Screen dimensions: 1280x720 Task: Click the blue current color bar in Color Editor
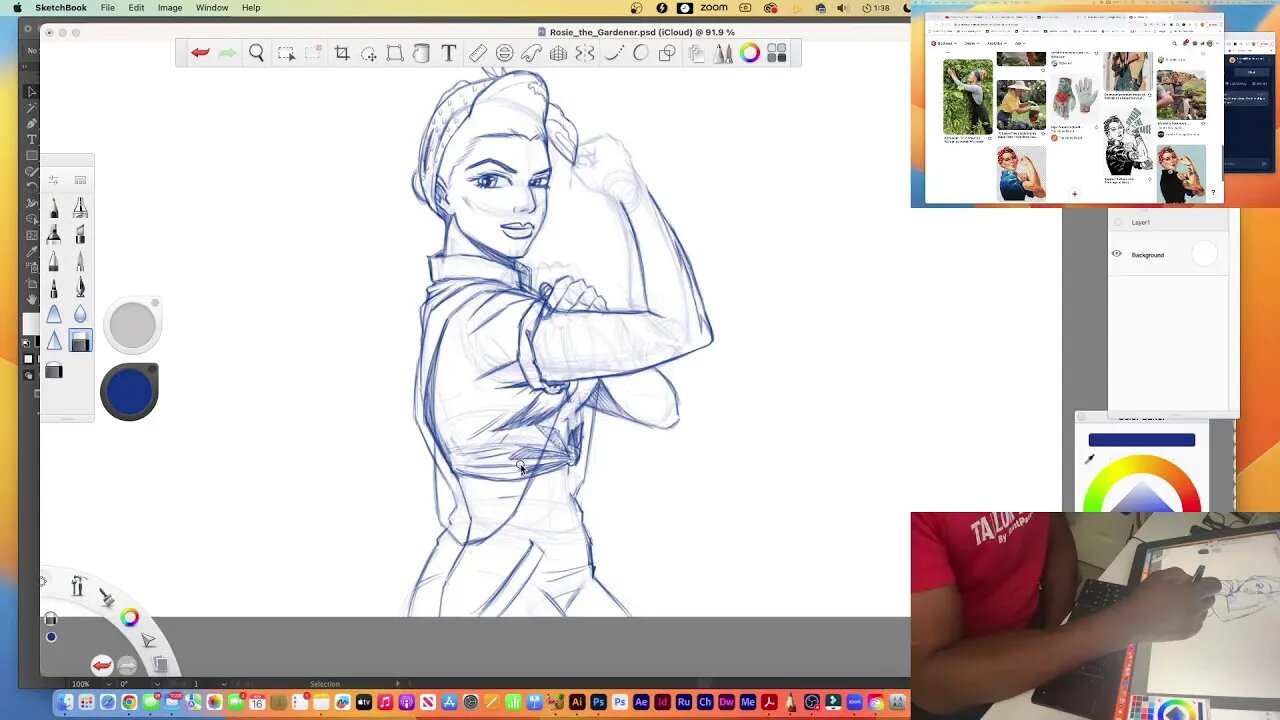click(1141, 440)
